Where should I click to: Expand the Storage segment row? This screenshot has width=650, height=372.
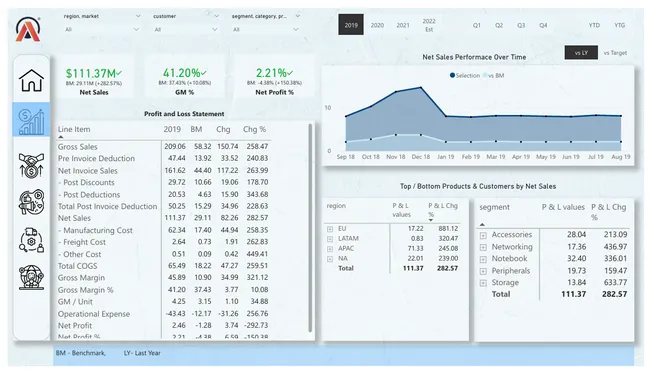coord(483,283)
